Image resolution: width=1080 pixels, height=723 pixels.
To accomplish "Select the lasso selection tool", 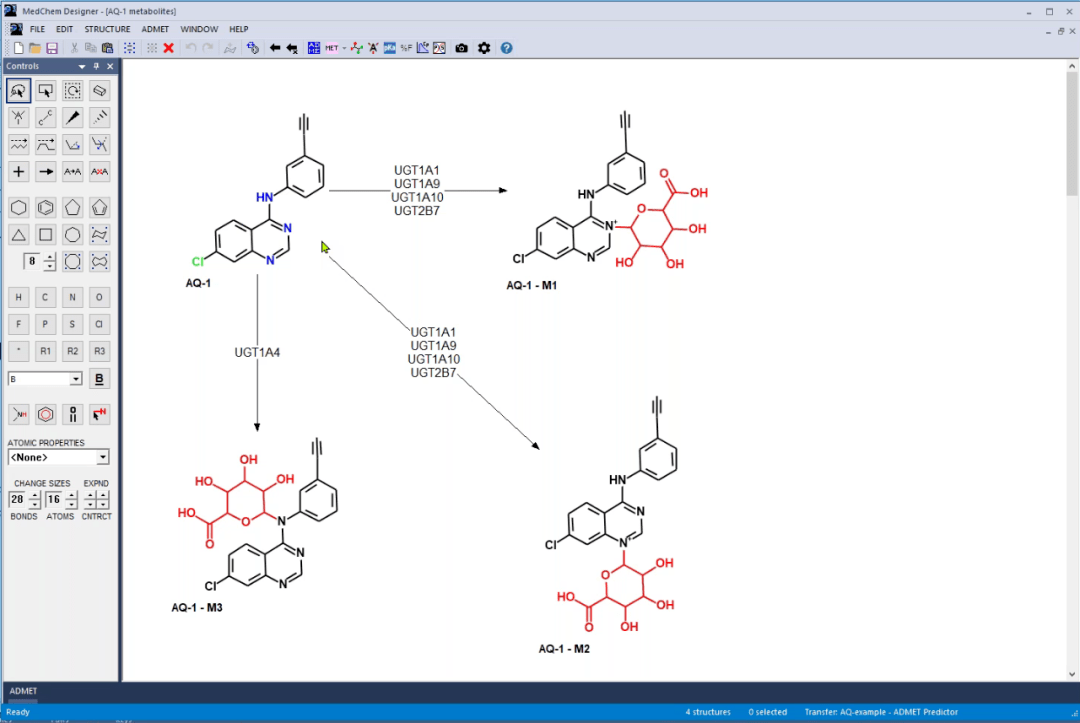I will coord(19,91).
